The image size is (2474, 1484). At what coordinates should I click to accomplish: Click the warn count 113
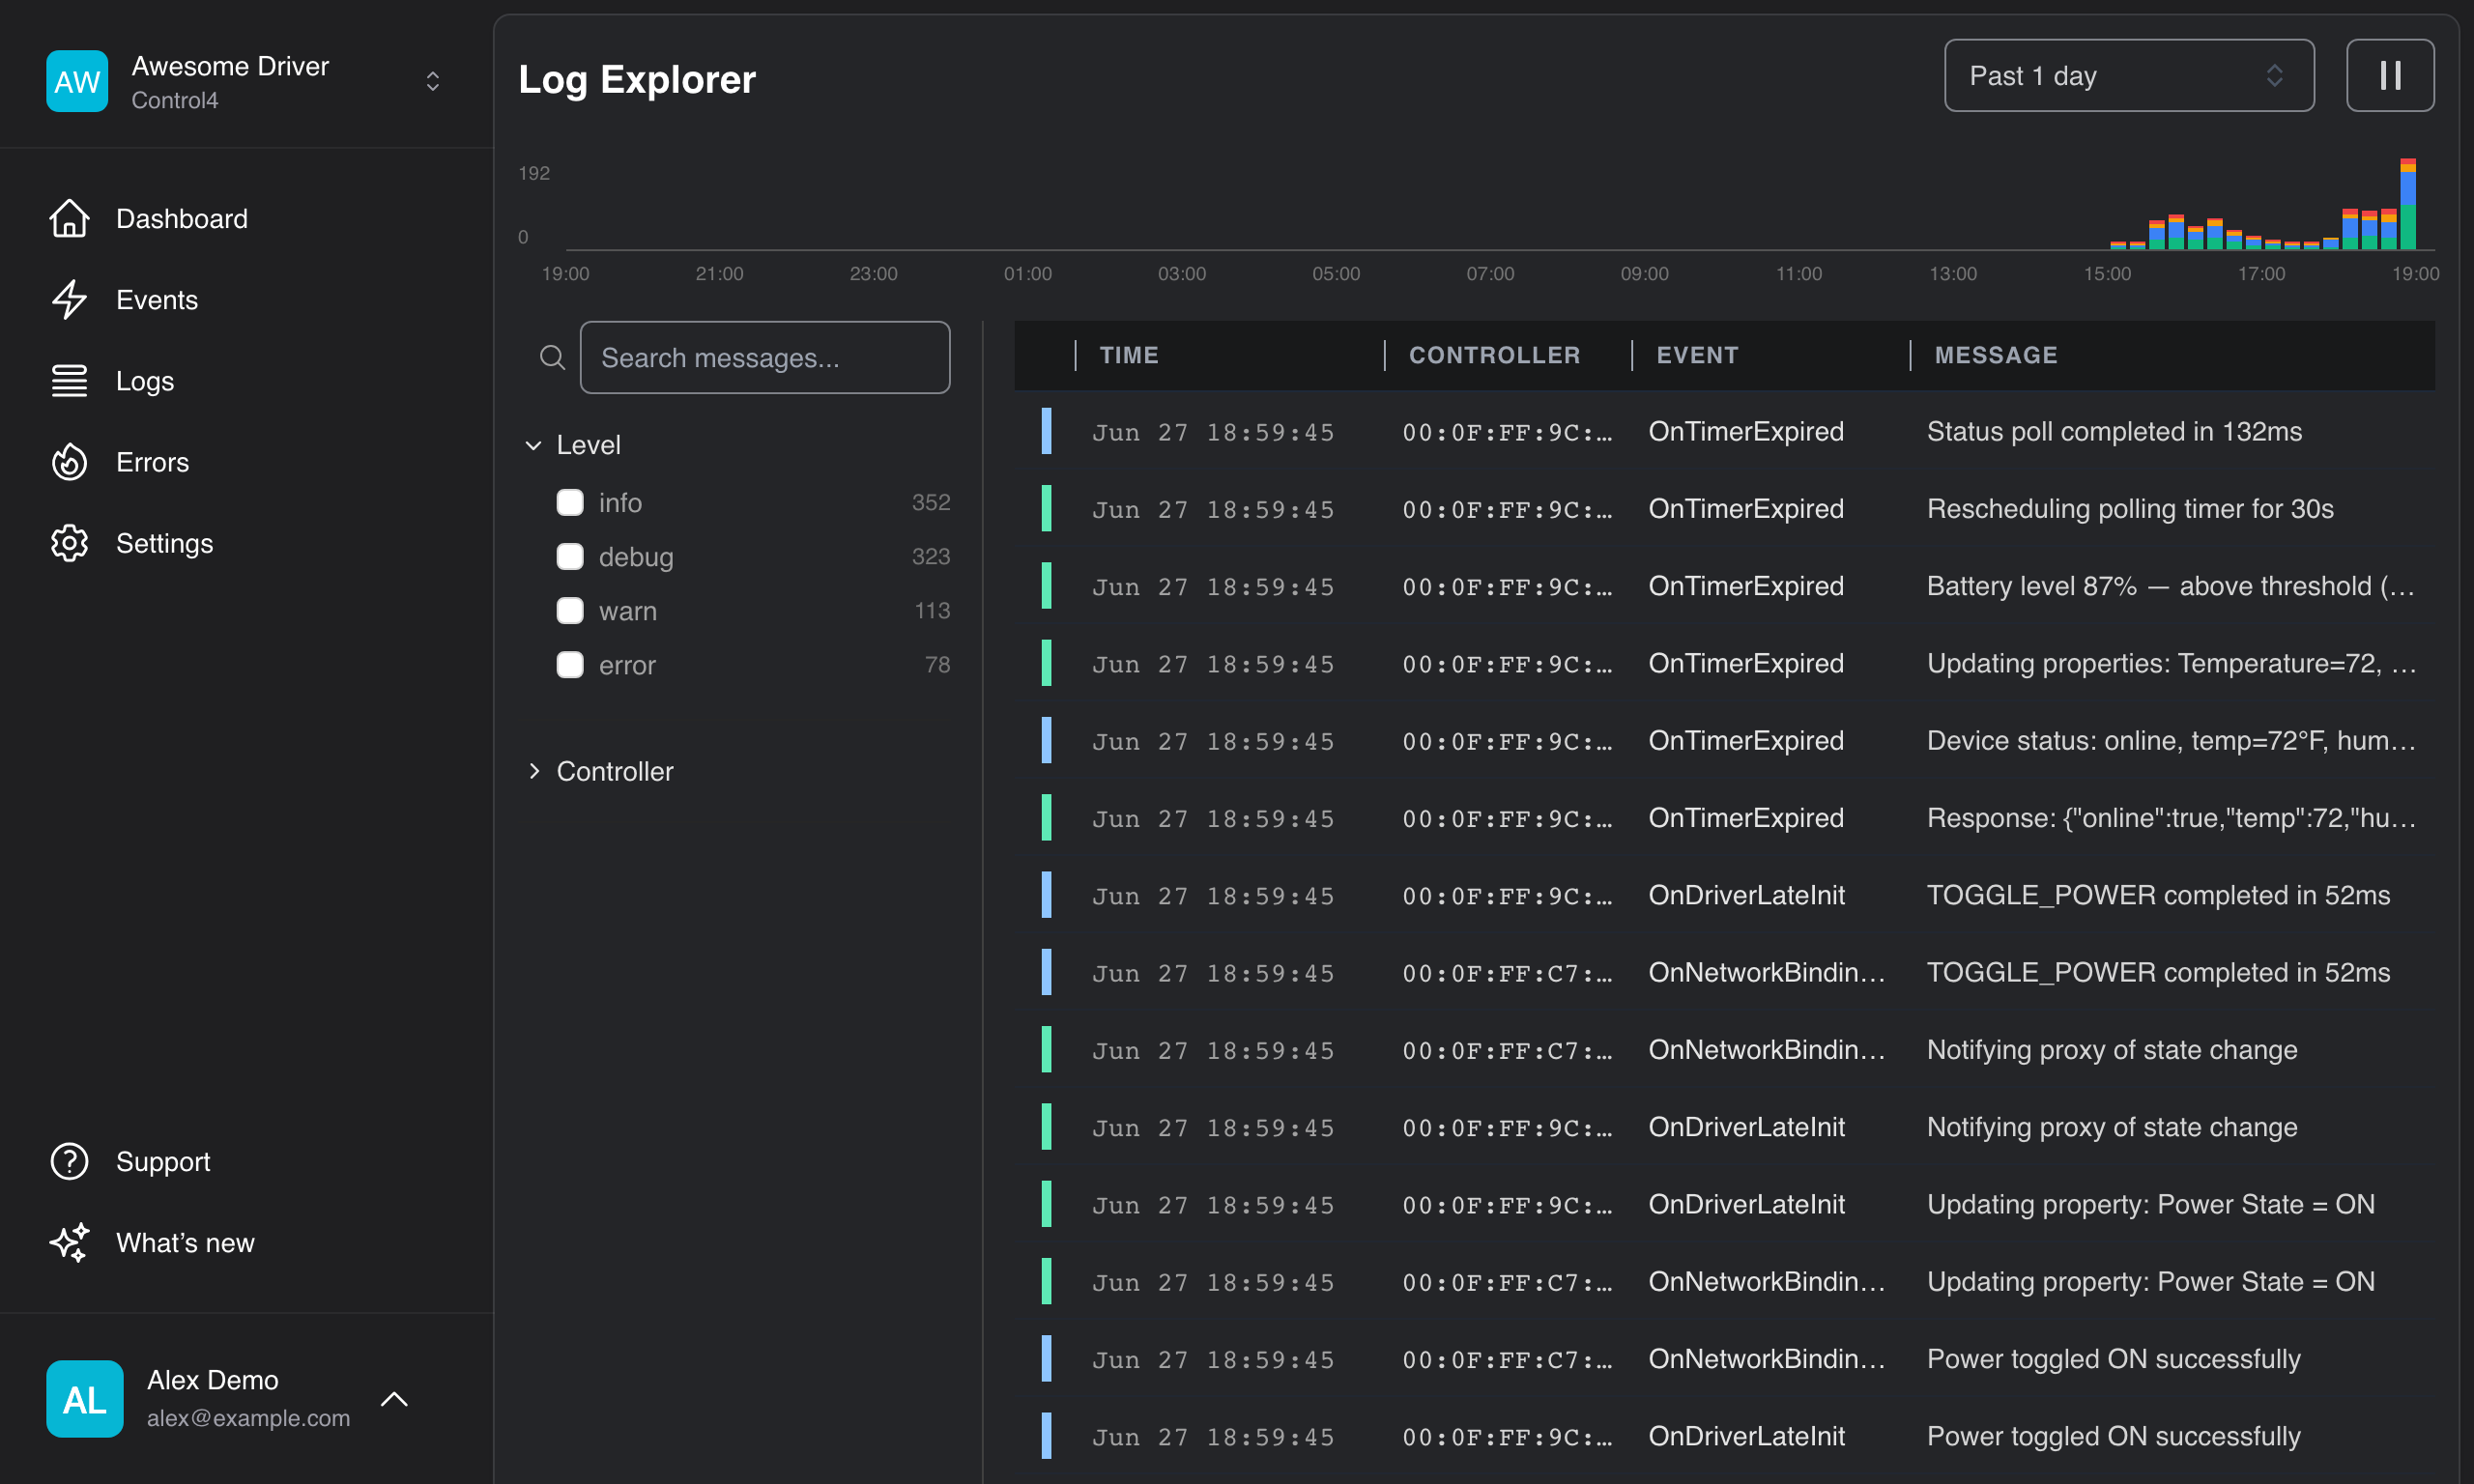[x=932, y=610]
